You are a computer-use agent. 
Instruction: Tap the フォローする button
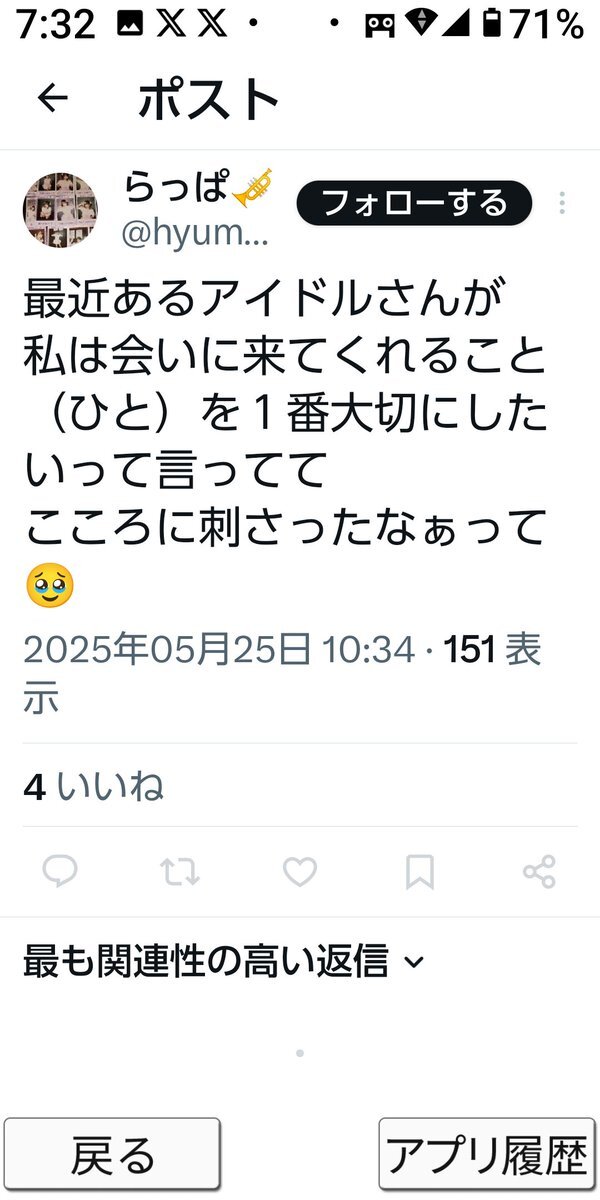point(414,203)
